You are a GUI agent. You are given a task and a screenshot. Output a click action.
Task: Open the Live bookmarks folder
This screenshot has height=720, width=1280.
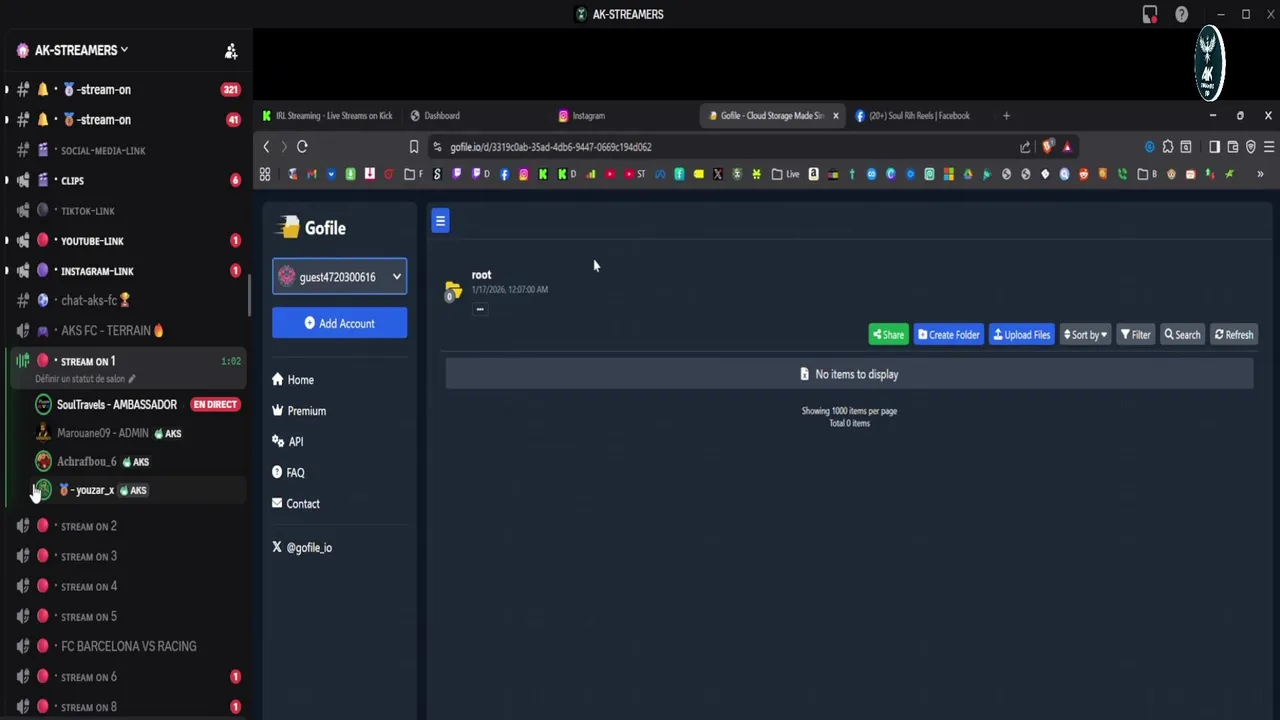click(x=785, y=174)
